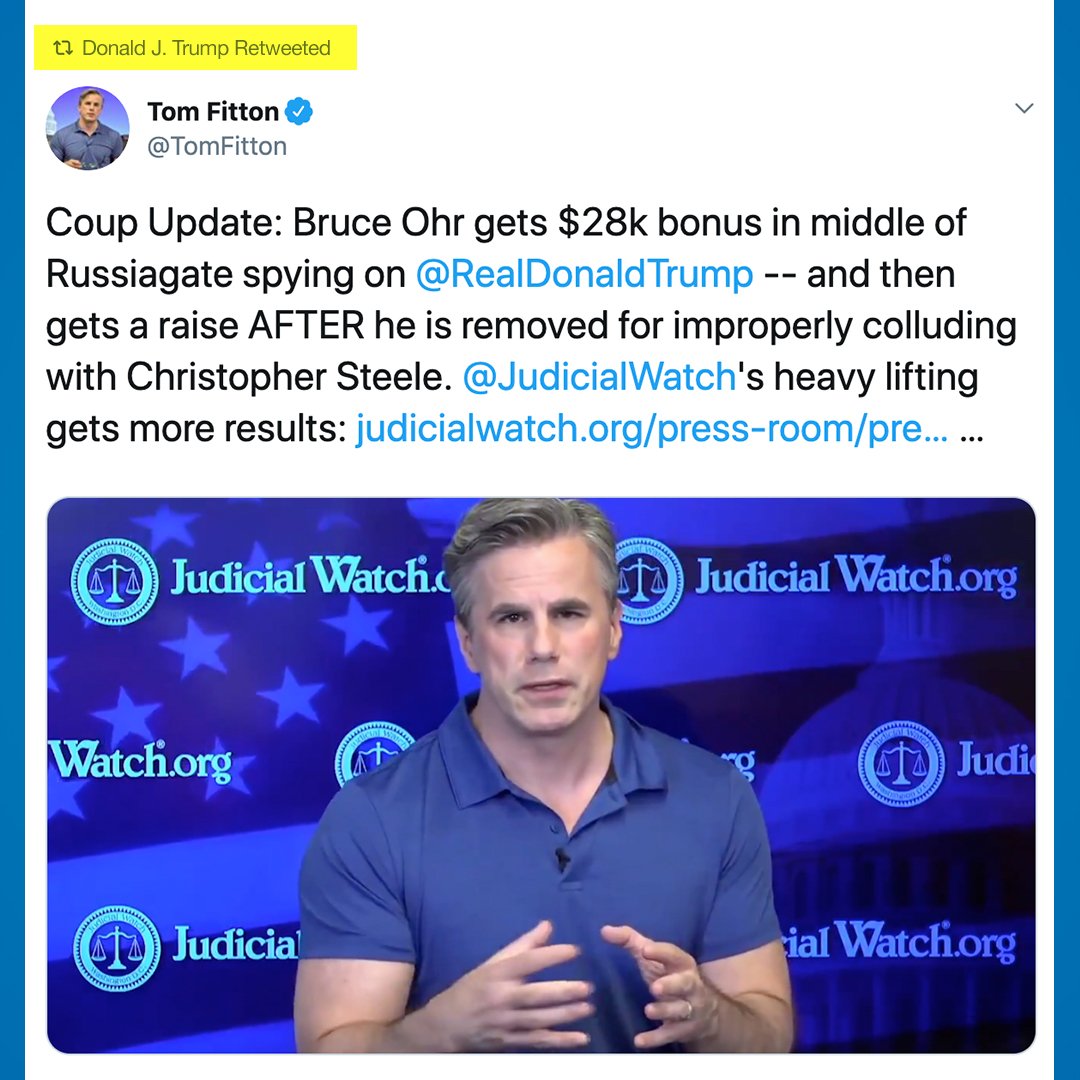Open the @JudicialWatch mention link
This screenshot has height=1080, width=1080.
[x=600, y=377]
